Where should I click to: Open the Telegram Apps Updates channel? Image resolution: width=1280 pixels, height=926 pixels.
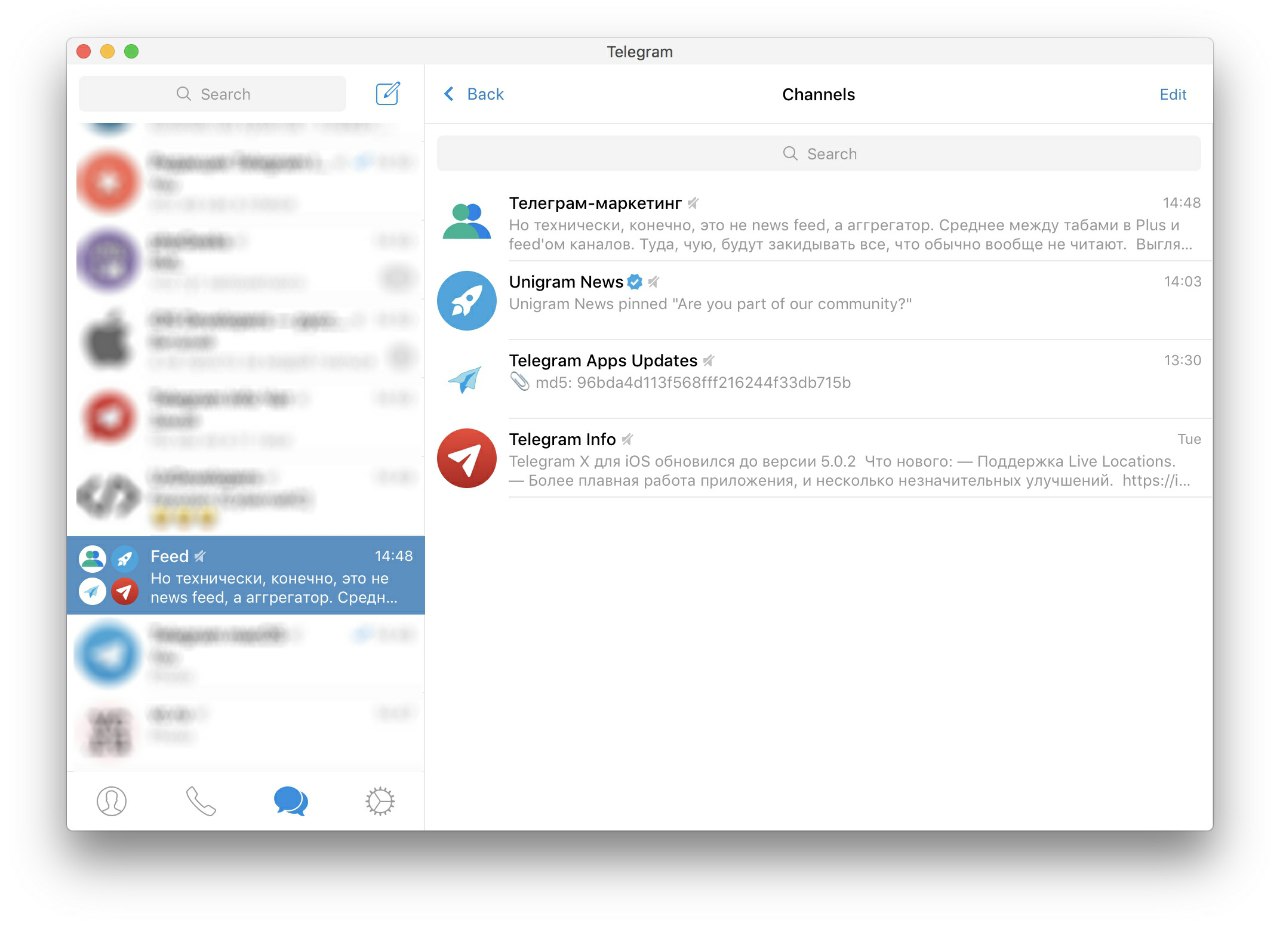819,379
